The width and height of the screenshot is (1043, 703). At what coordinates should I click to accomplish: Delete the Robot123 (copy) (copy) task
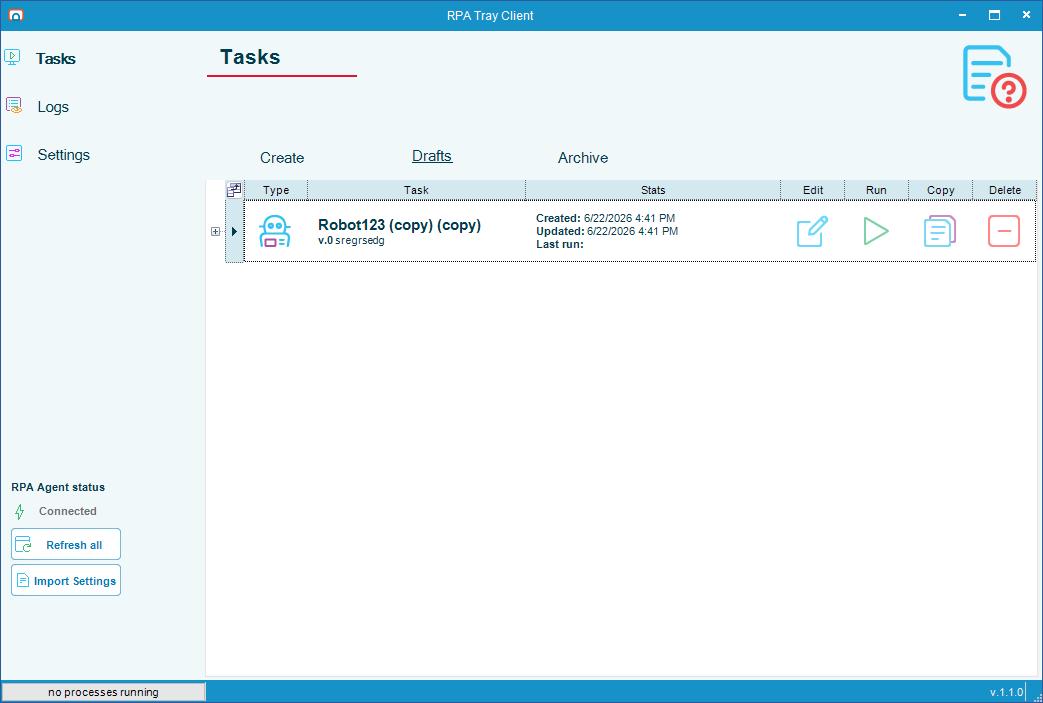[x=1004, y=231]
